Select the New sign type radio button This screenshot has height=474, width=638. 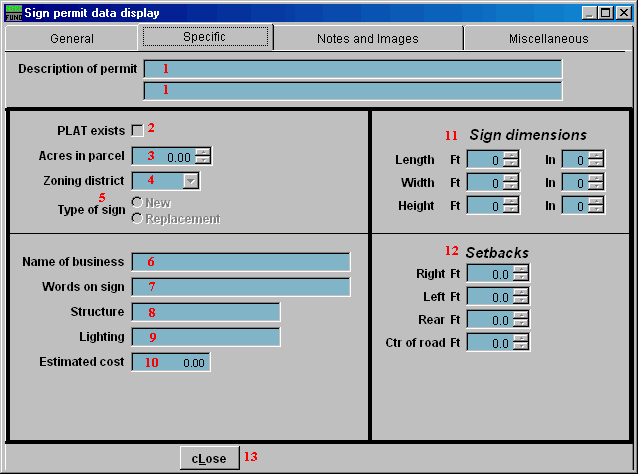[137, 203]
